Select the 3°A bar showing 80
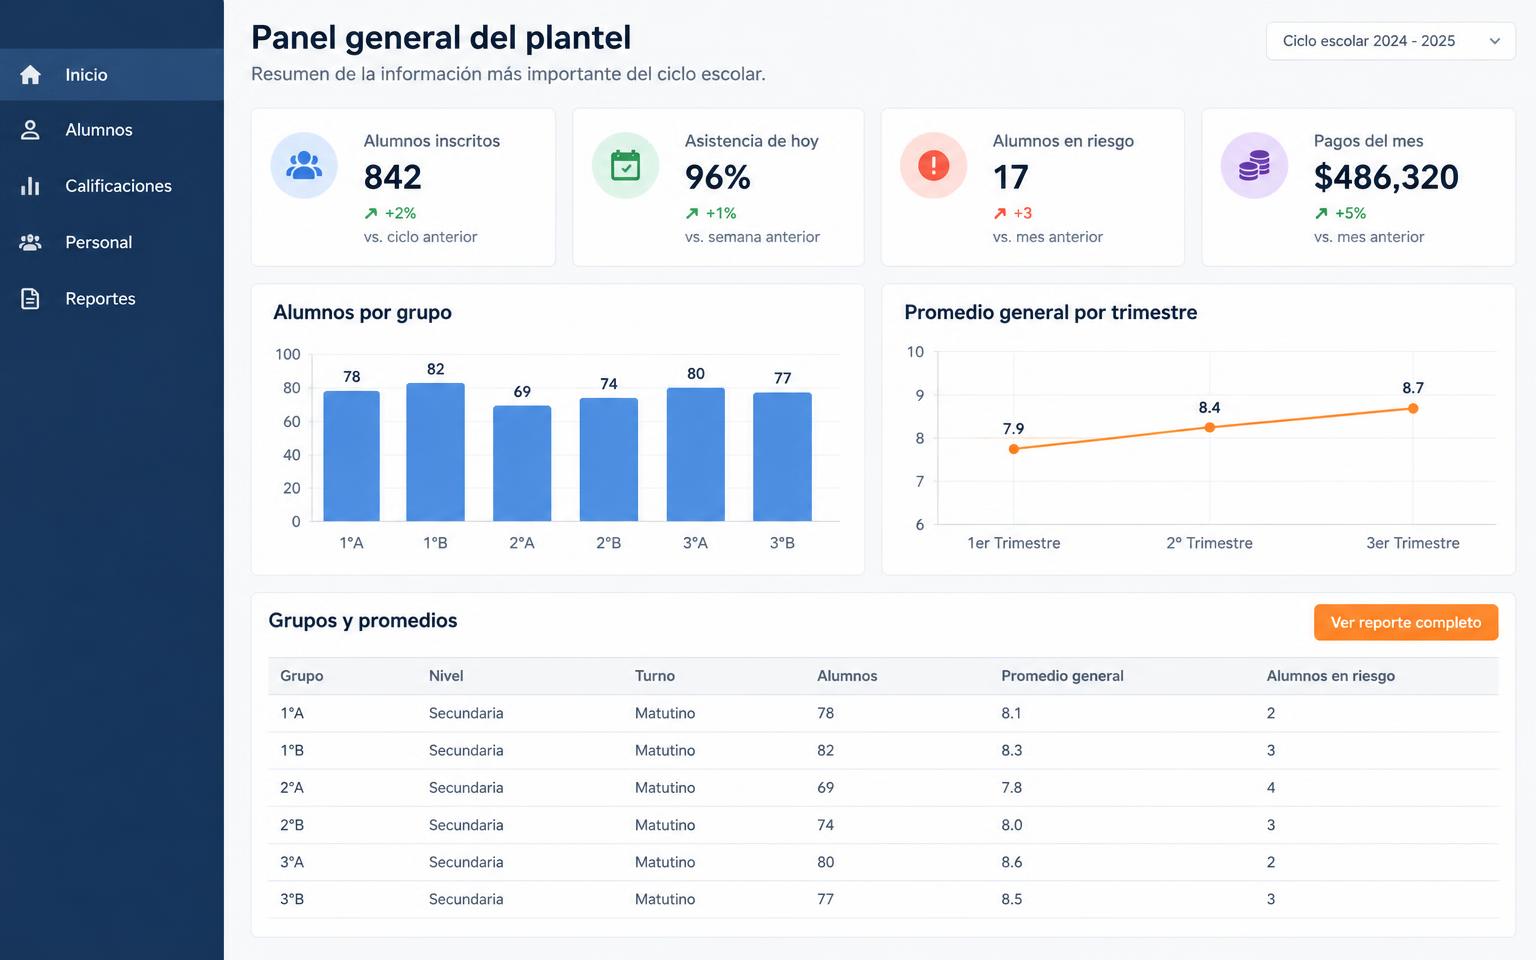The image size is (1536, 960). (696, 454)
